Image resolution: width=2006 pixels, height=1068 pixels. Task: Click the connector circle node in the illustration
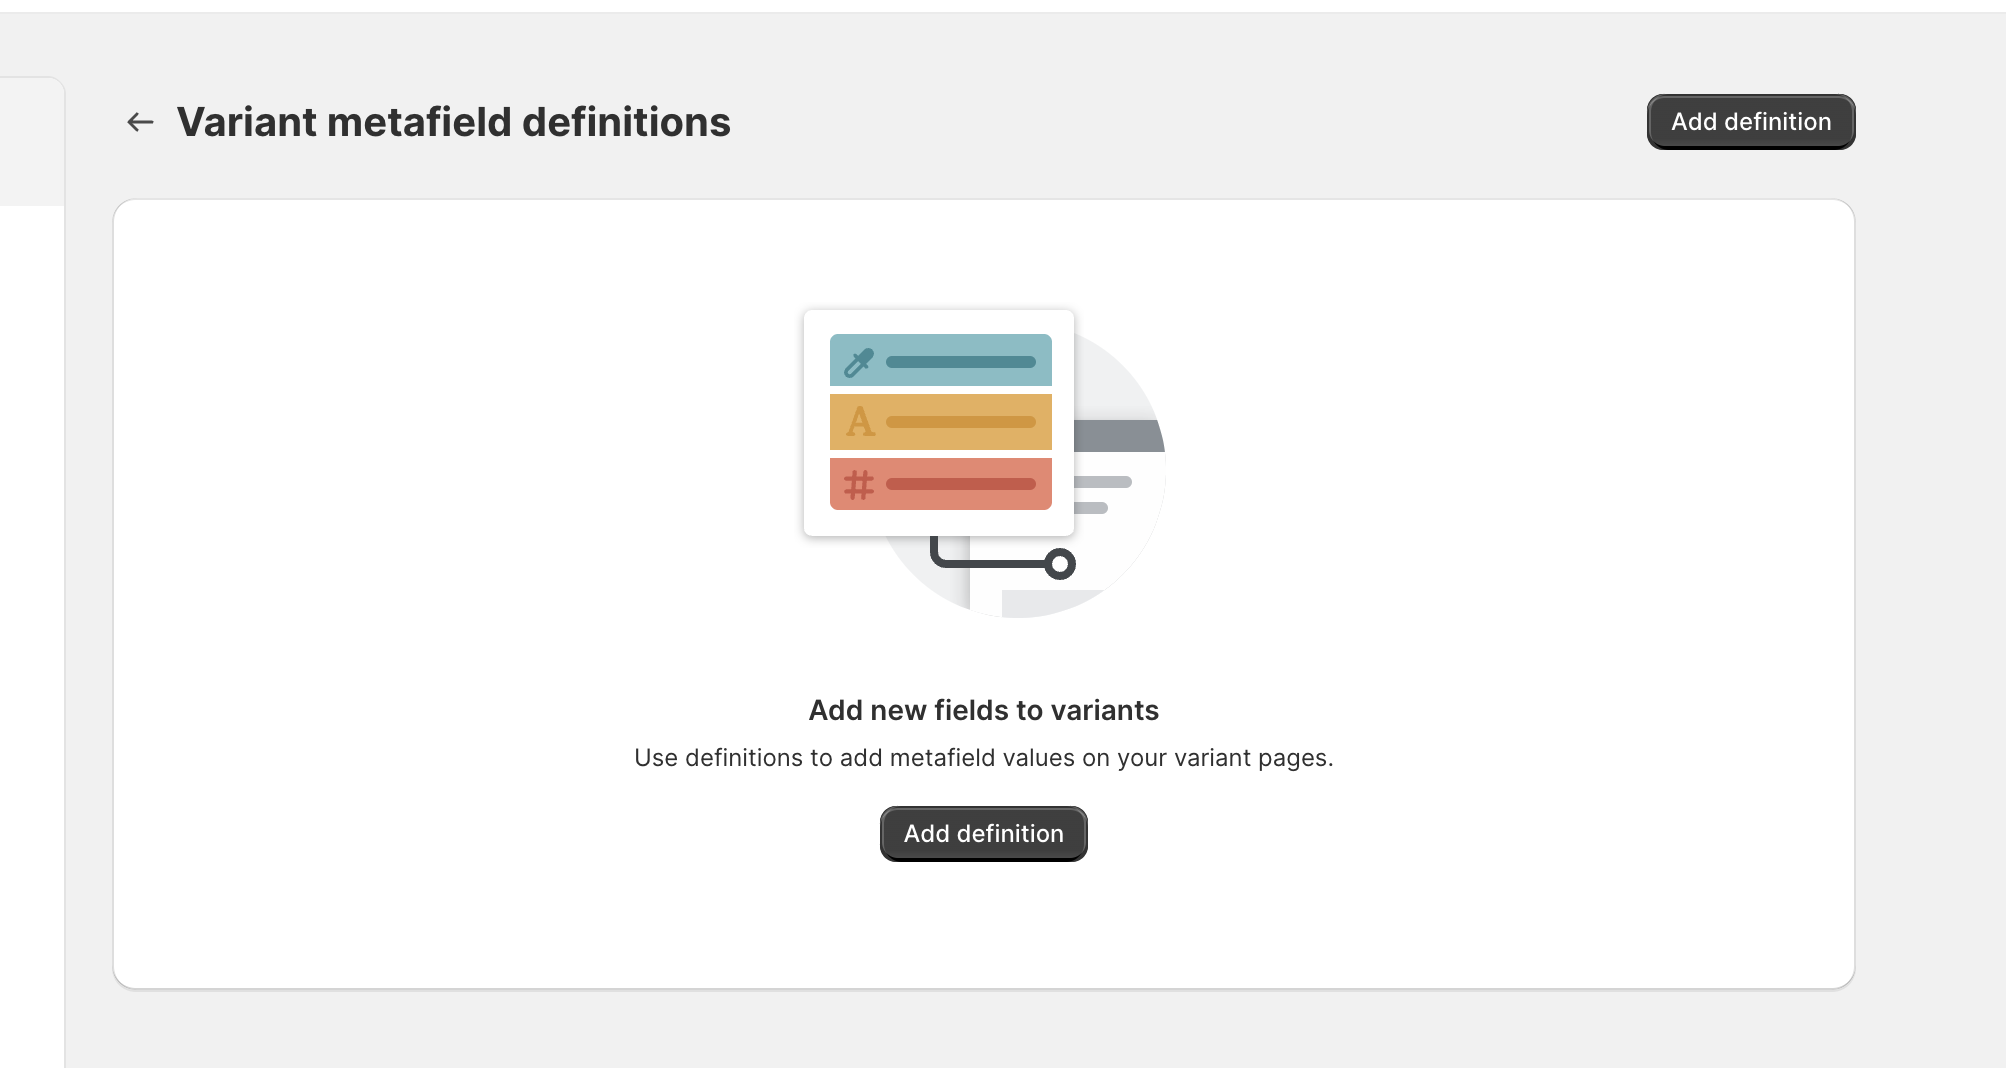[x=1060, y=564]
